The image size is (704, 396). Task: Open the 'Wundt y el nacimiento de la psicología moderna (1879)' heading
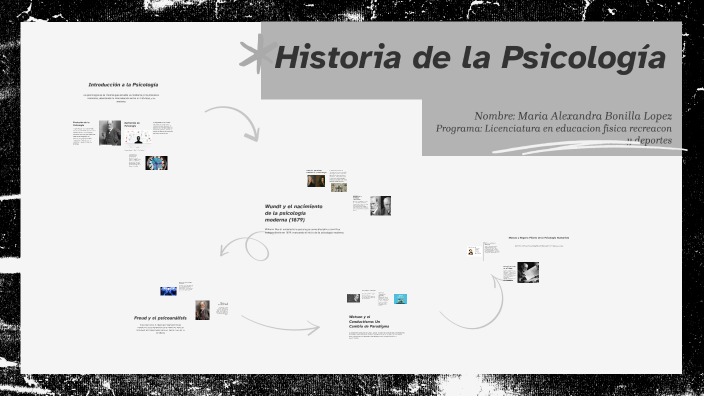coord(294,213)
